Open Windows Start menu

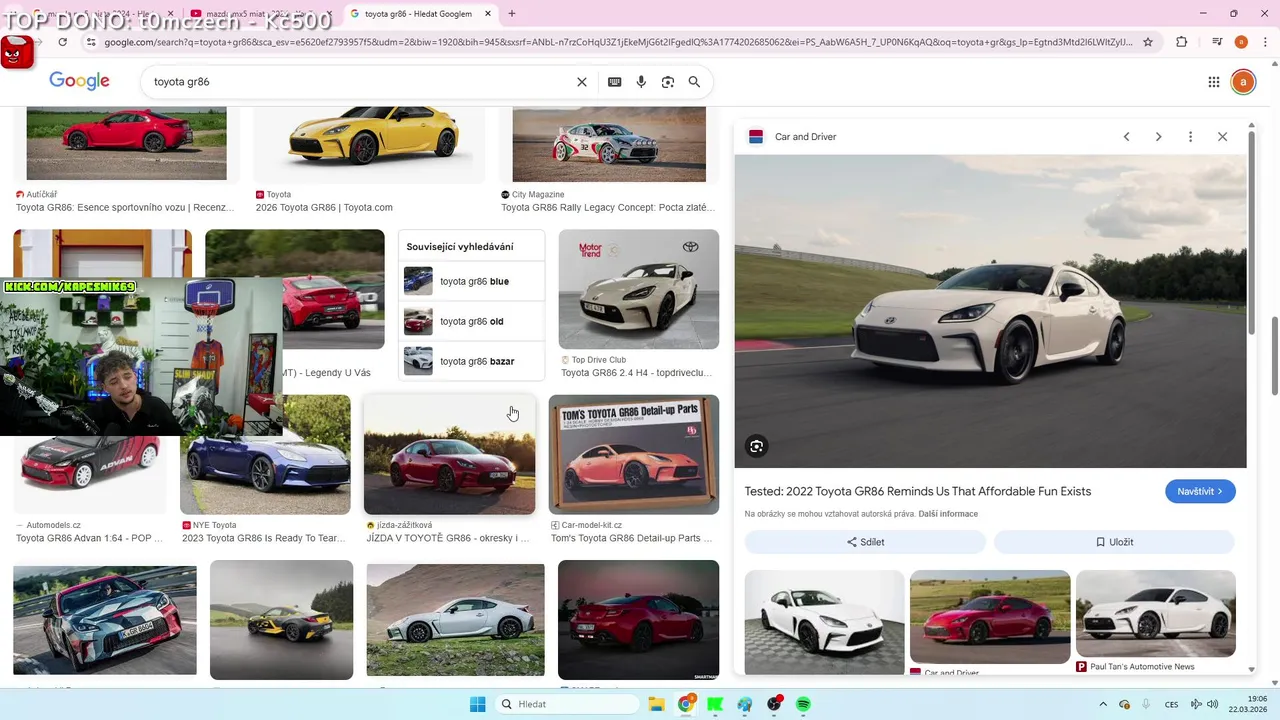coord(477,704)
